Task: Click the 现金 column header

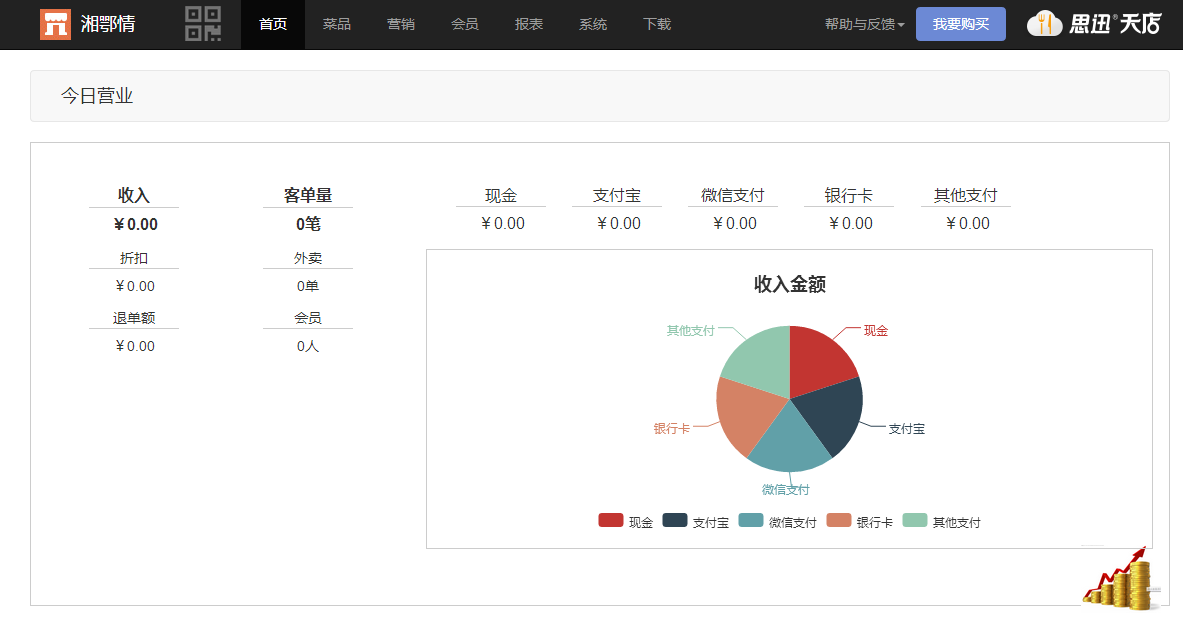Action: pyautogui.click(x=501, y=195)
